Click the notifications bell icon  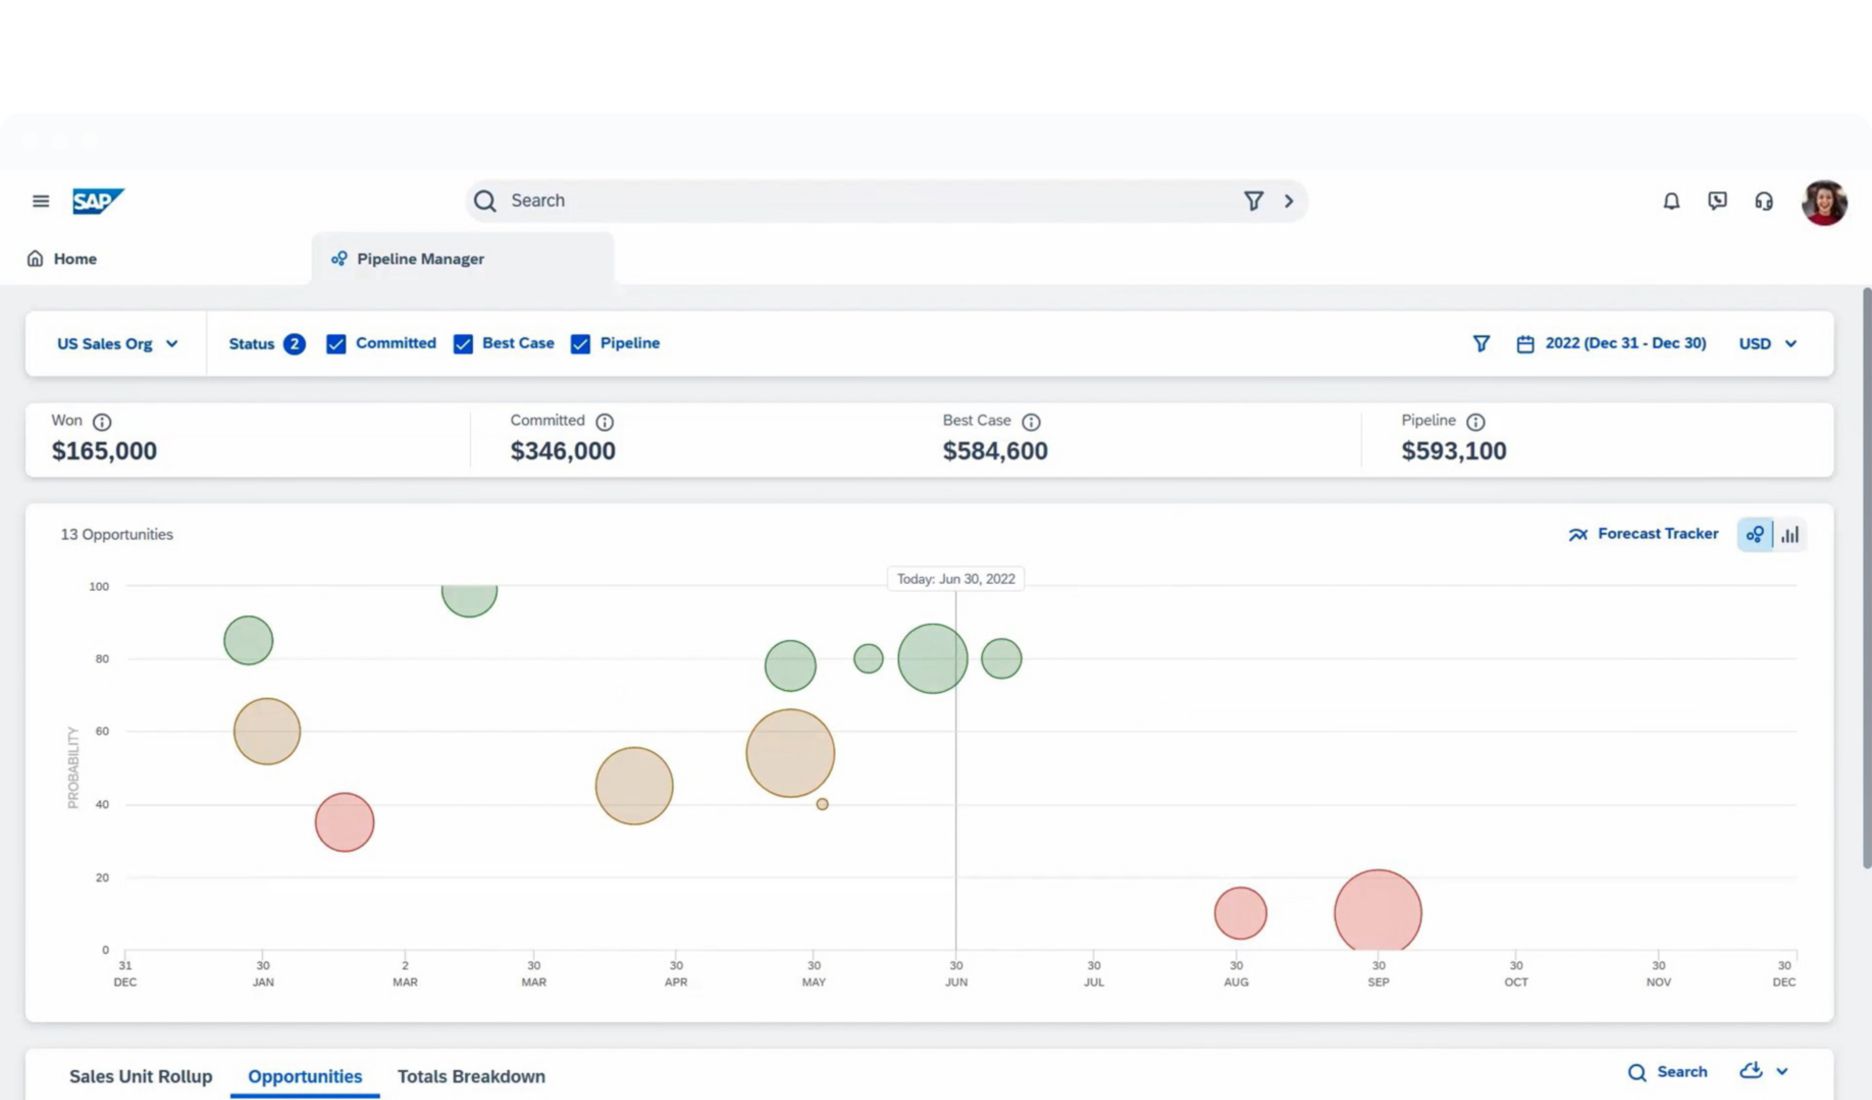(x=1671, y=201)
